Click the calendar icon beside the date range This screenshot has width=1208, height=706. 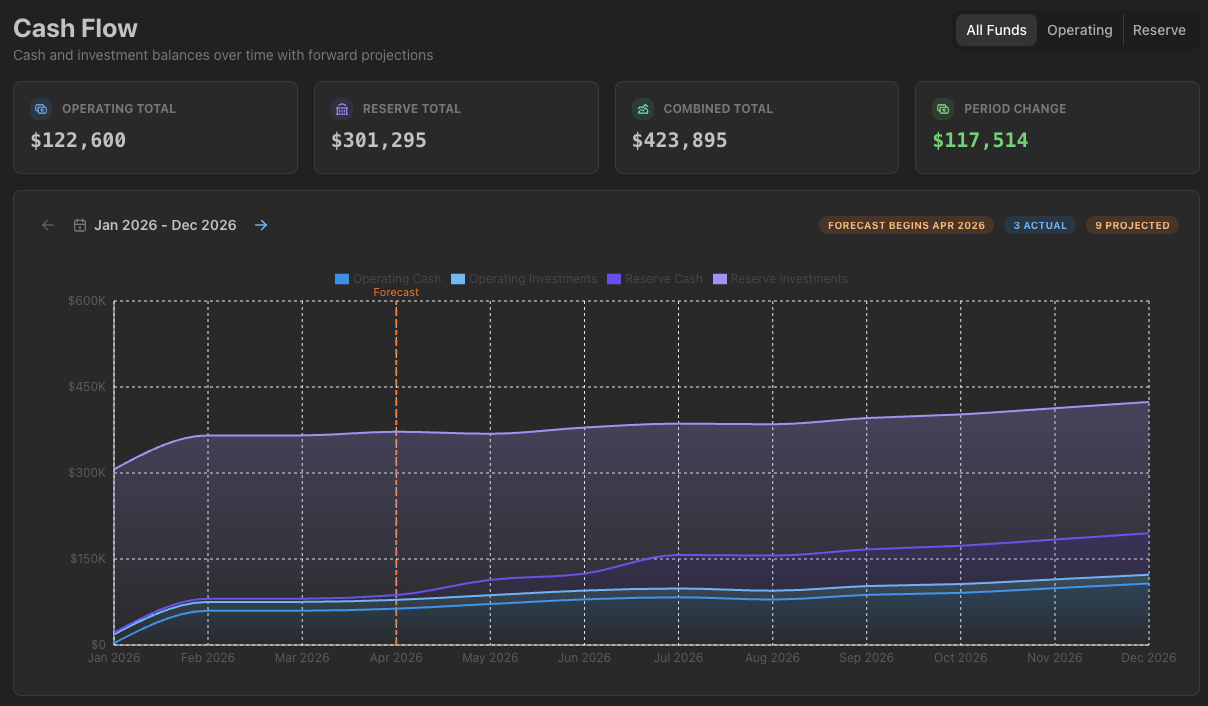point(79,225)
